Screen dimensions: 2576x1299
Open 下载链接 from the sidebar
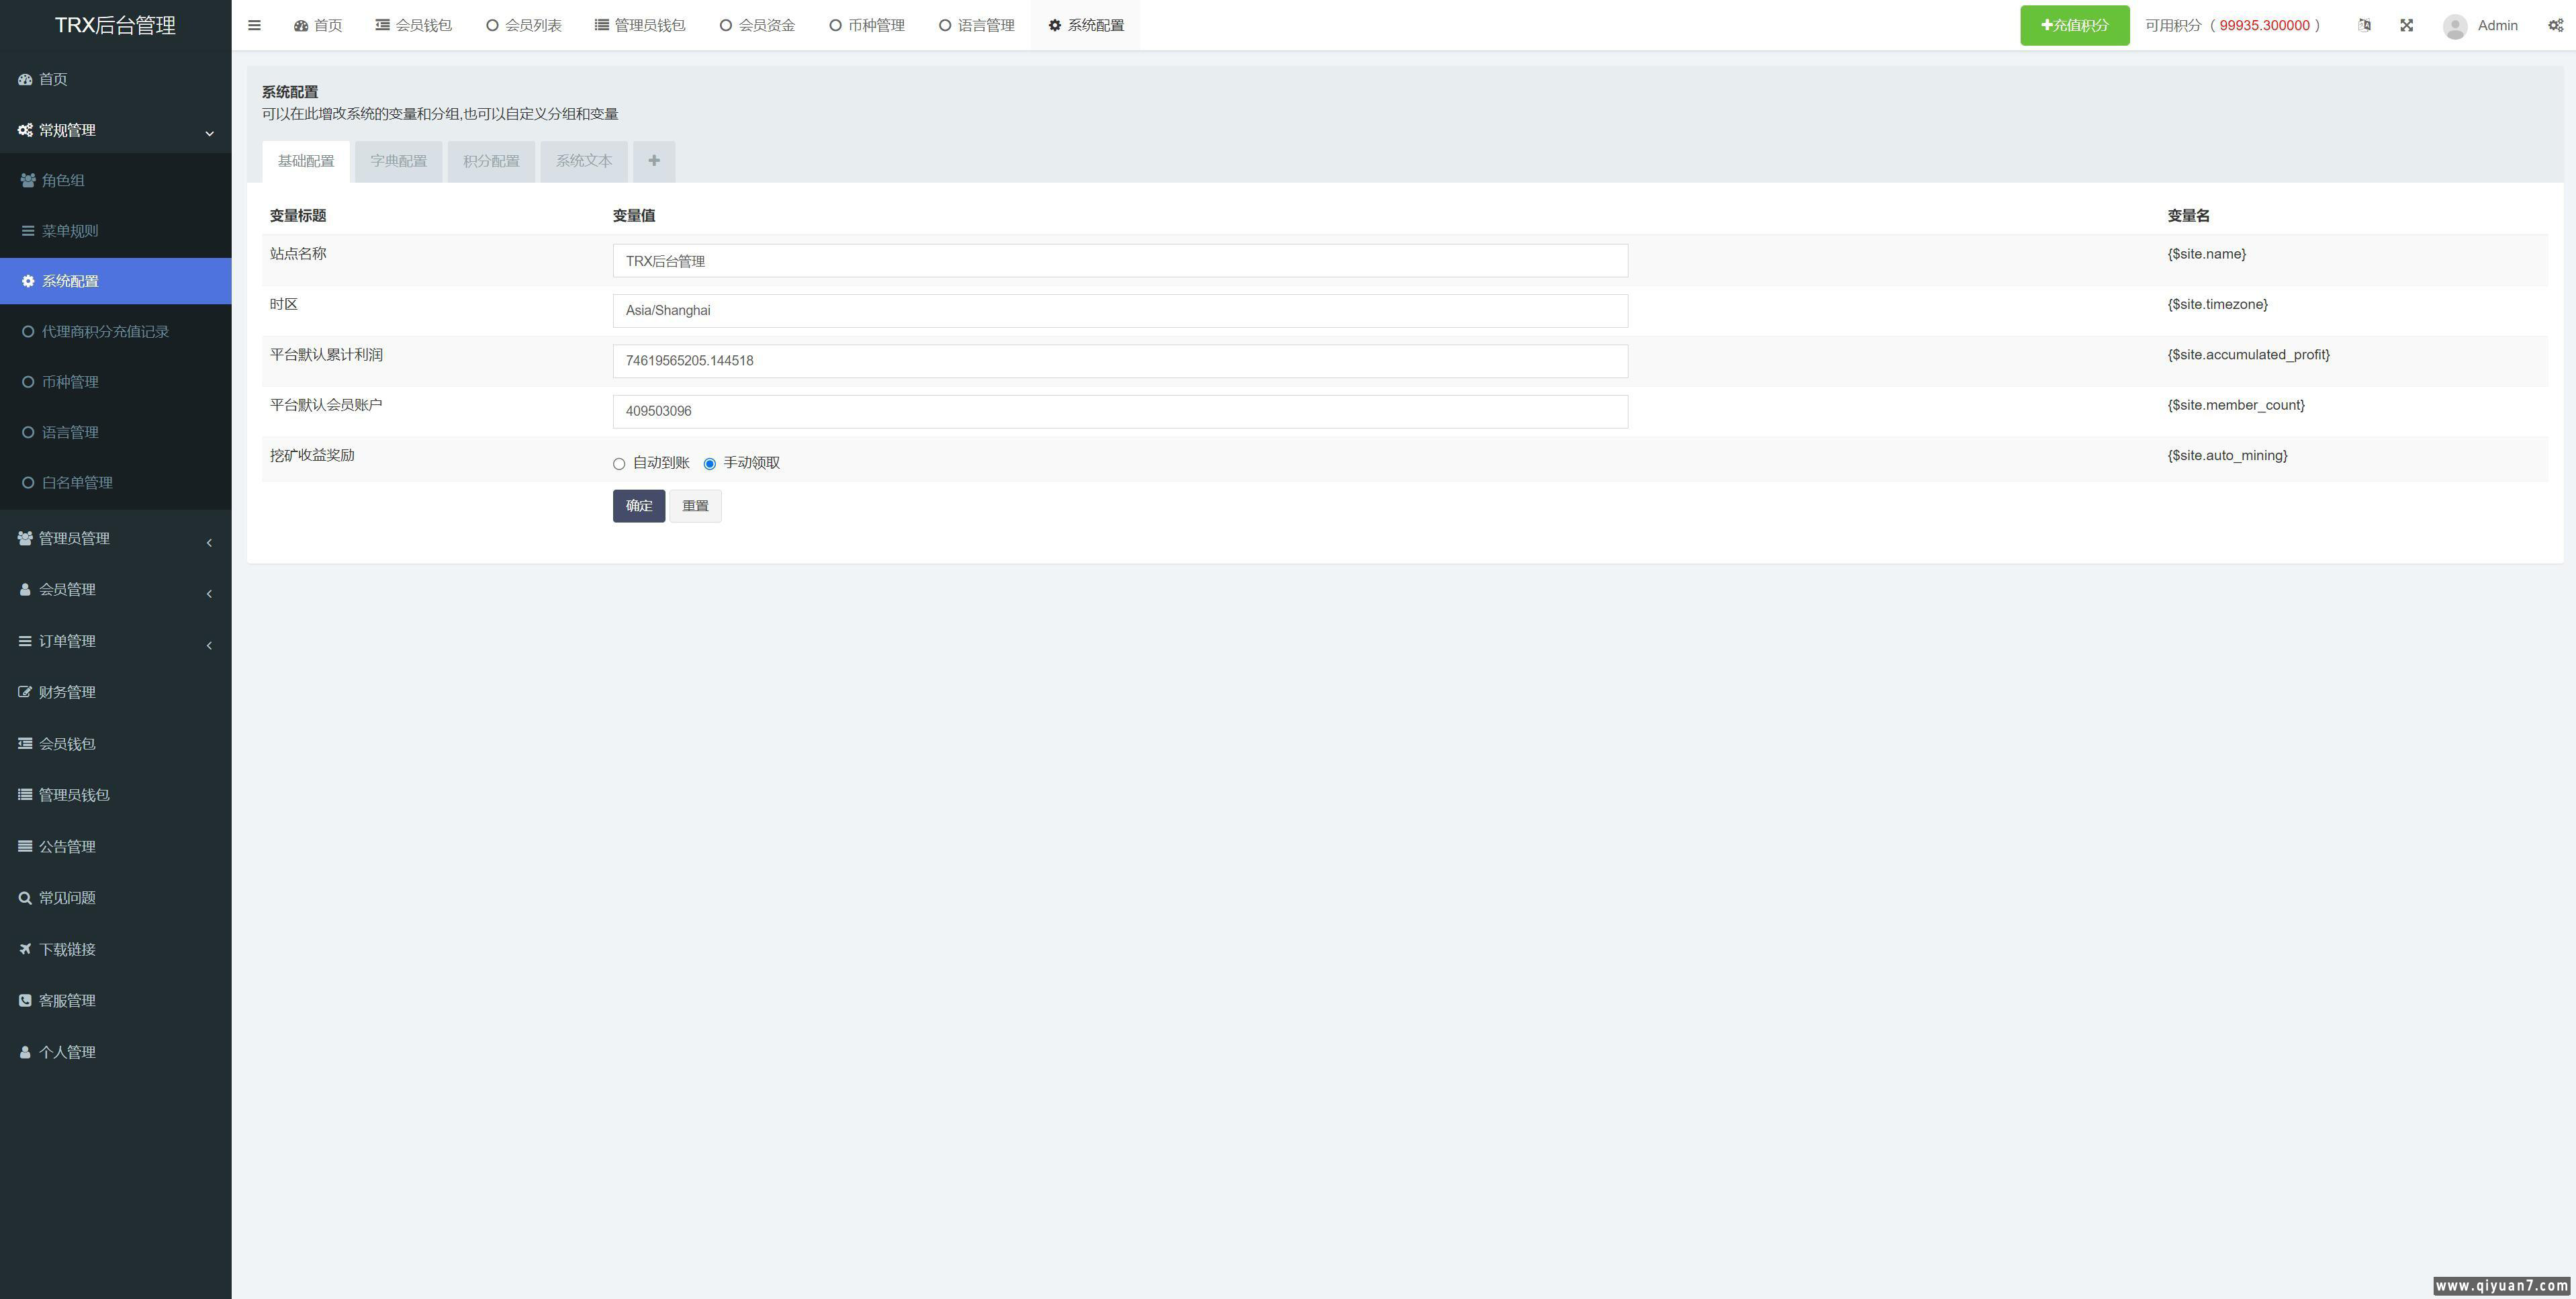tap(67, 949)
